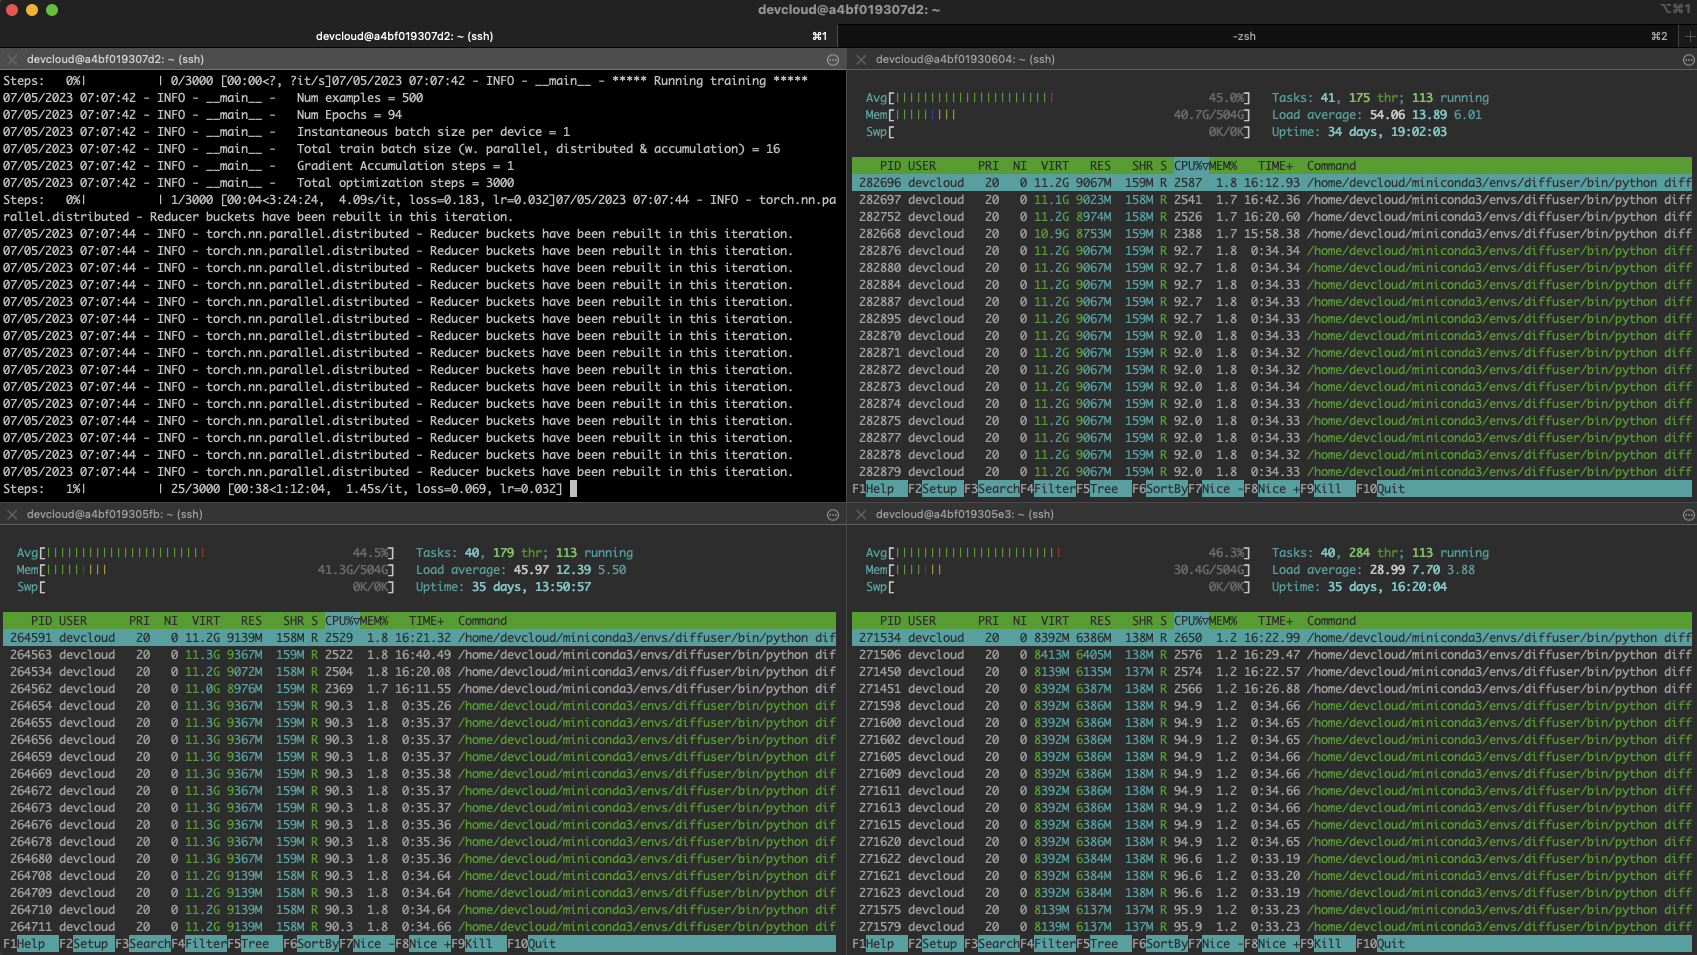Open the pane menu icon for a4bf019305e3 session

pos(1689,515)
